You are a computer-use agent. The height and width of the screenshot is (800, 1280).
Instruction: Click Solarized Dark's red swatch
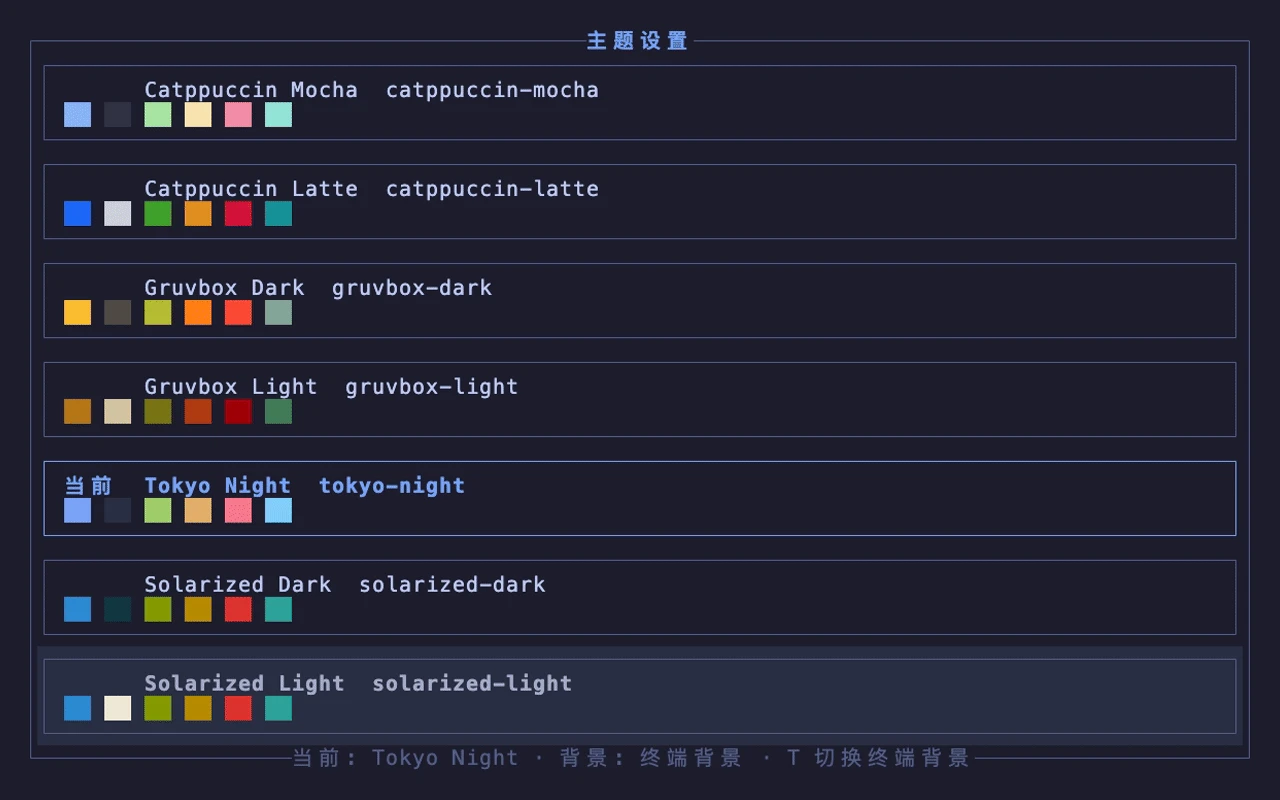[238, 610]
